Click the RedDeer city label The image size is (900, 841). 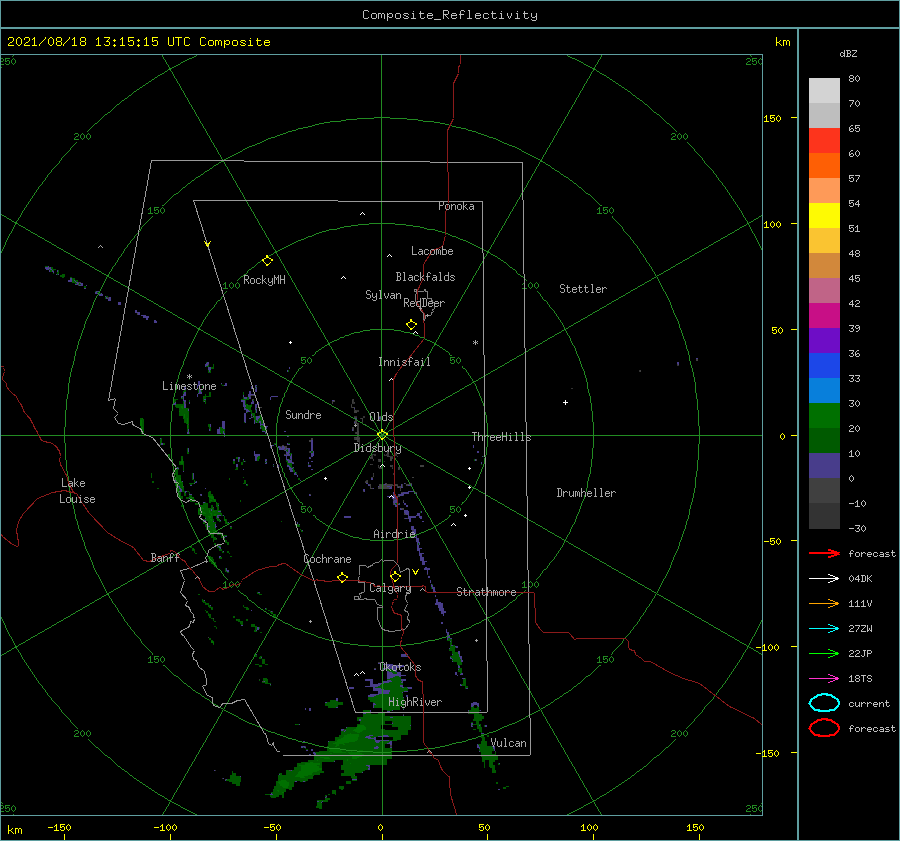tap(424, 303)
